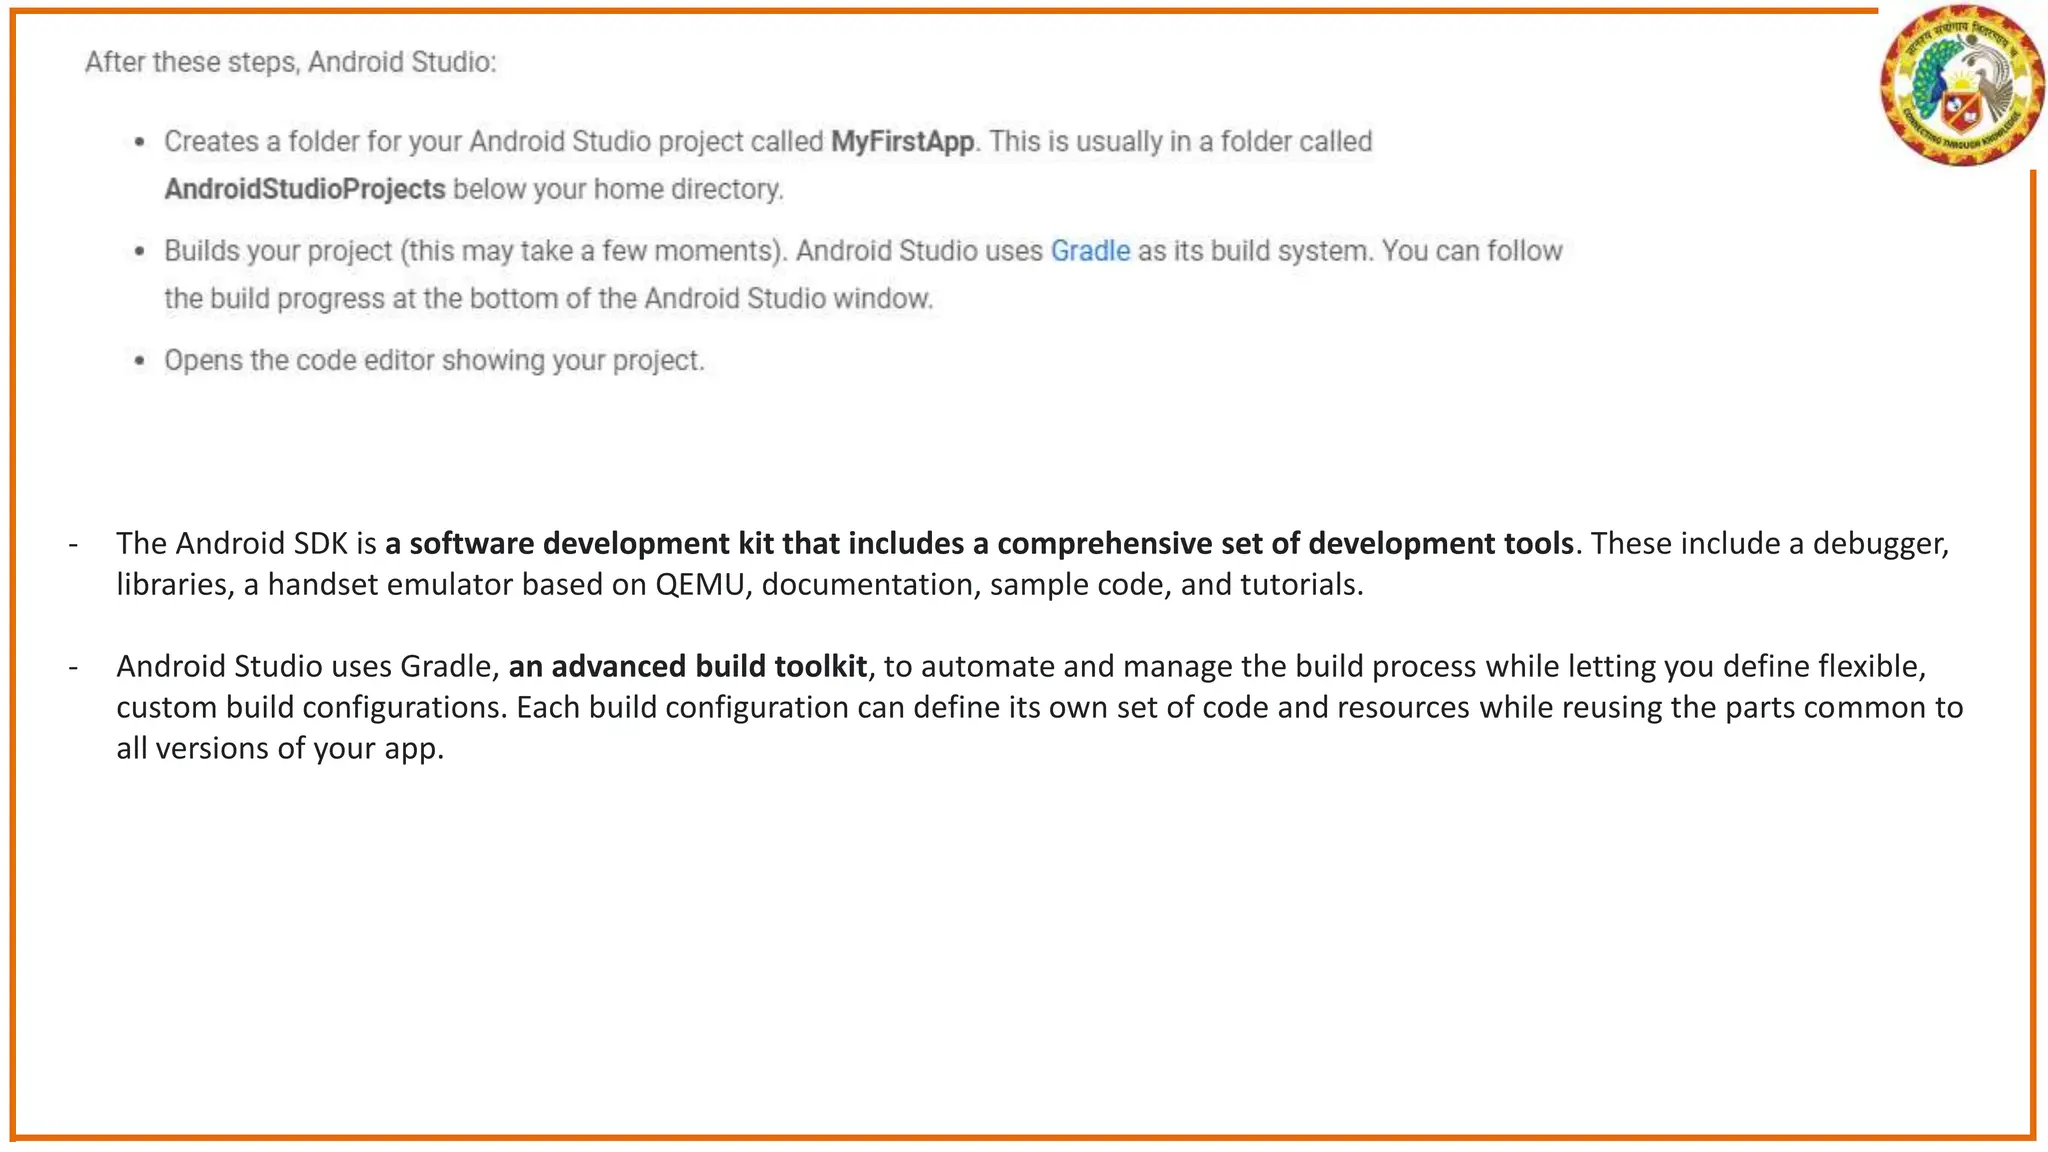
Task: Click the Gradle hyperlink
Action: pyautogui.click(x=1090, y=251)
